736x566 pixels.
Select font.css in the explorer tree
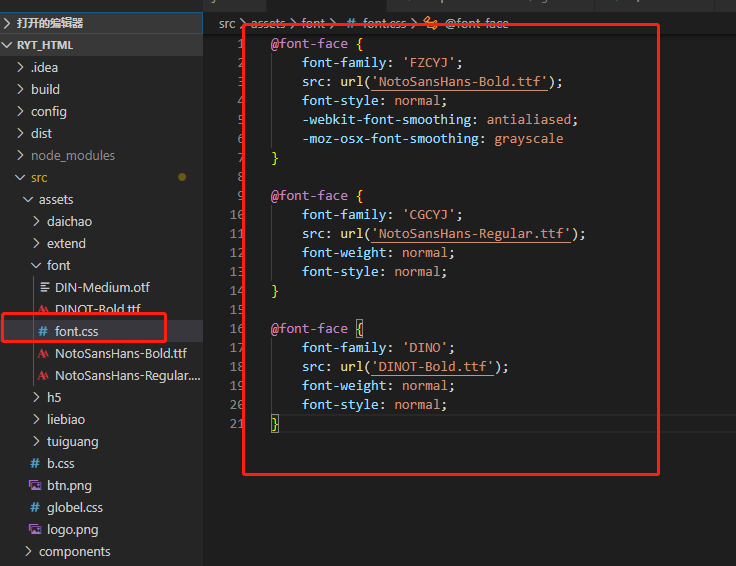pyautogui.click(x=77, y=331)
